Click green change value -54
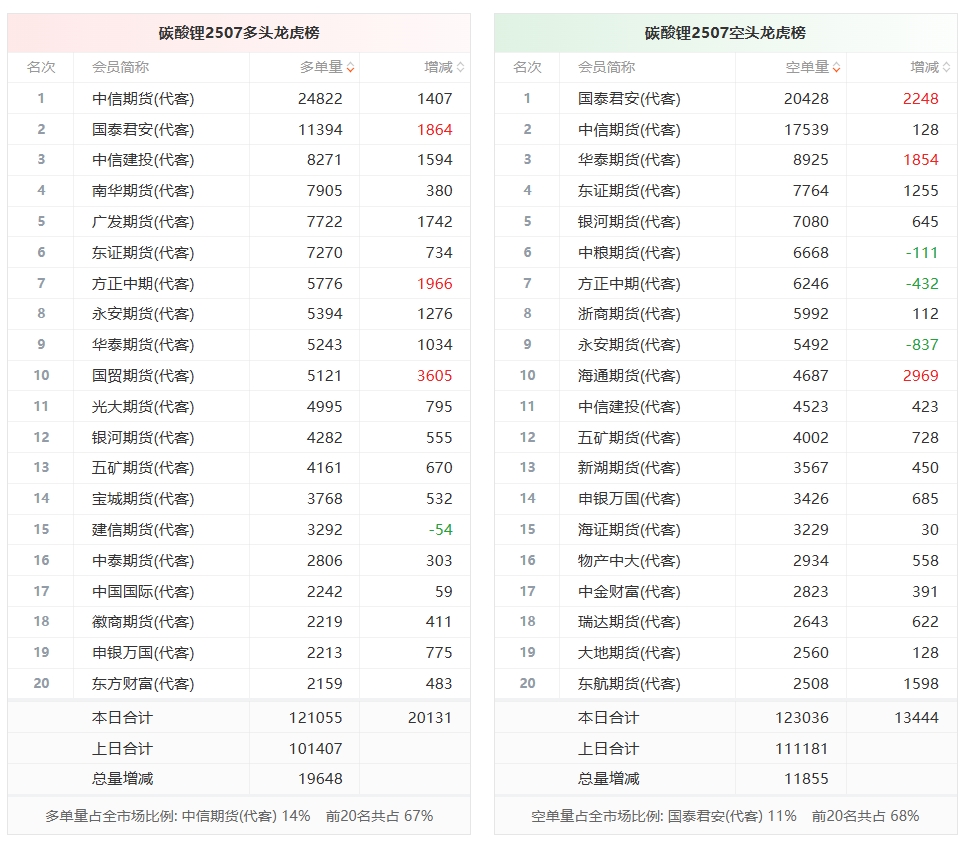Image resolution: width=969 pixels, height=841 pixels. (x=441, y=530)
